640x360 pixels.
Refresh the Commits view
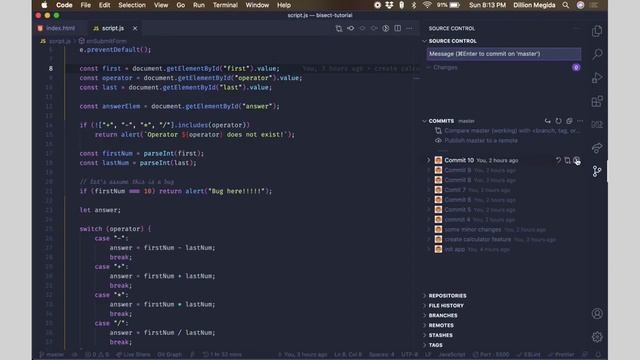(x=558, y=121)
